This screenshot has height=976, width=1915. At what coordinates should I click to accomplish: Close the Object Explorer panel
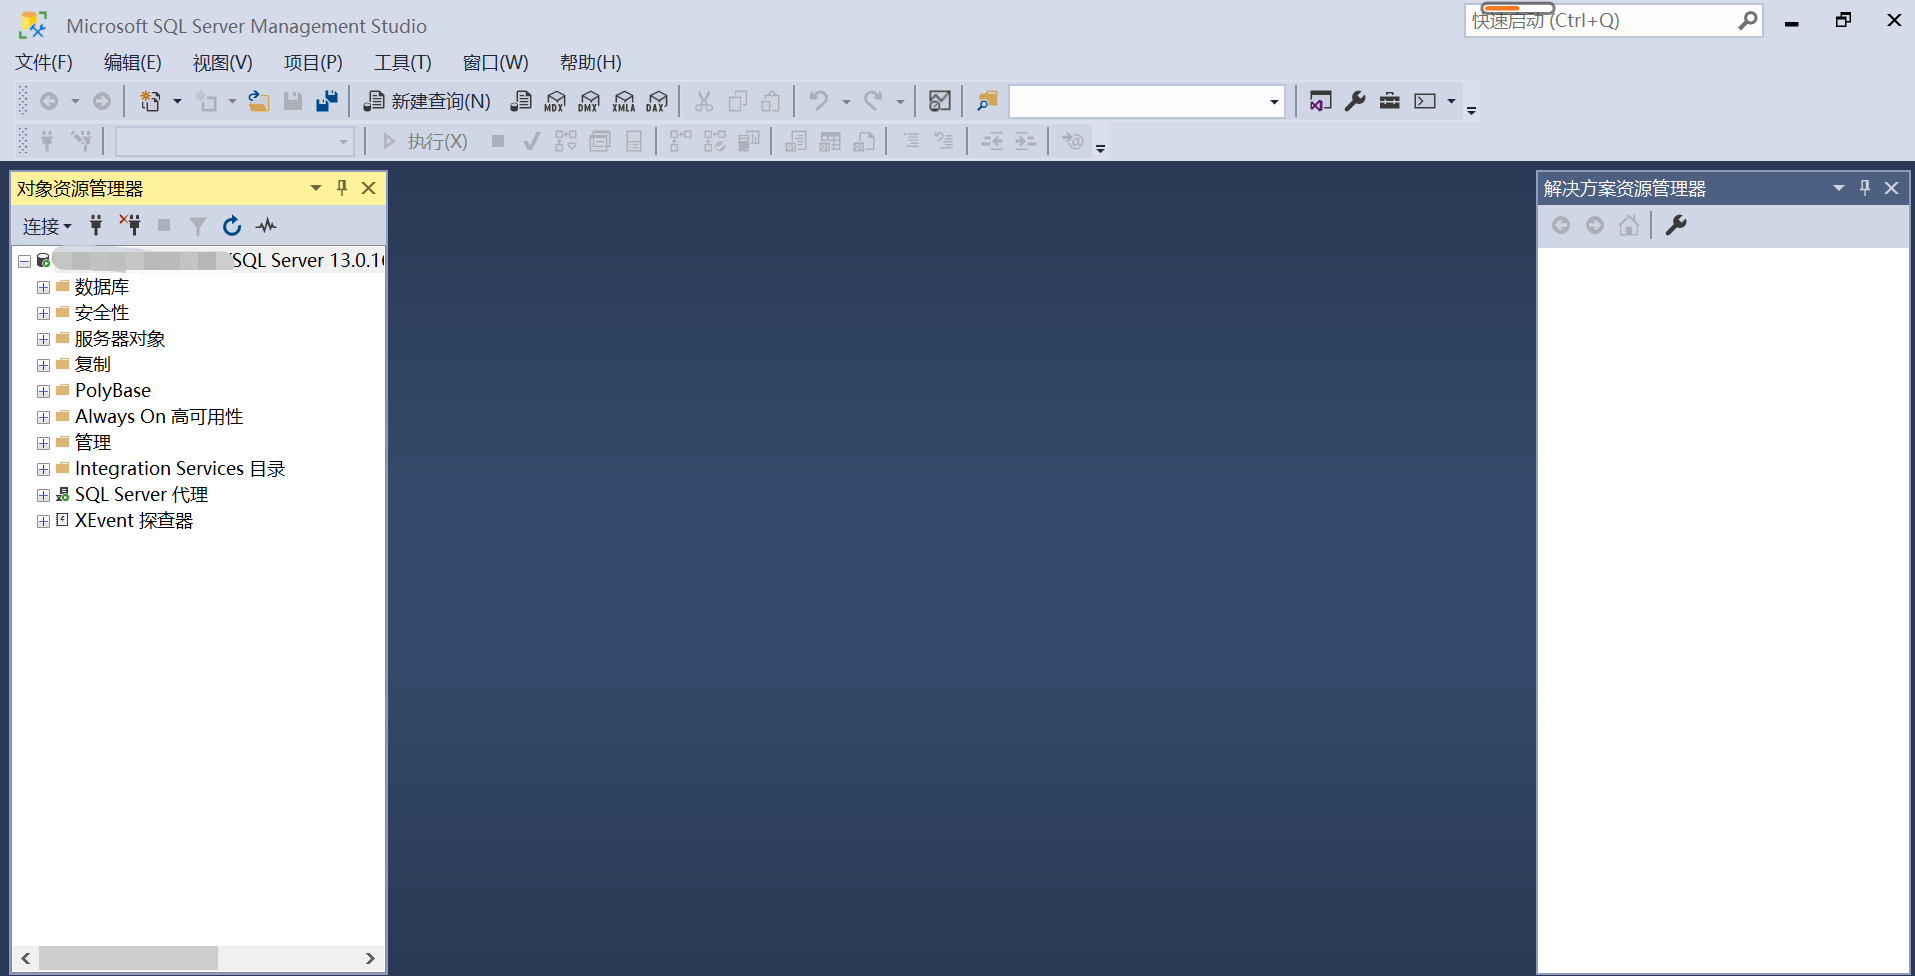tap(369, 188)
